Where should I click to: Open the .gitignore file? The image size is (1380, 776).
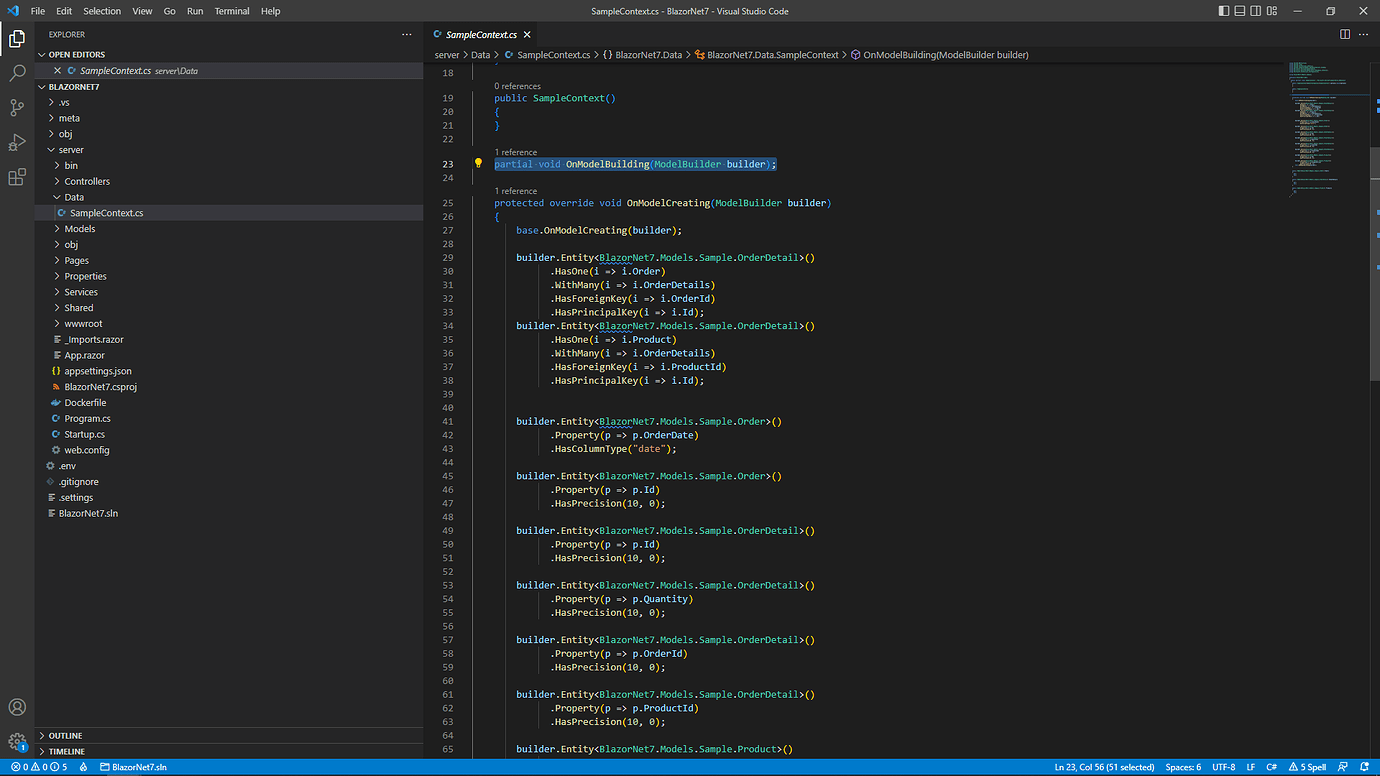click(78, 482)
